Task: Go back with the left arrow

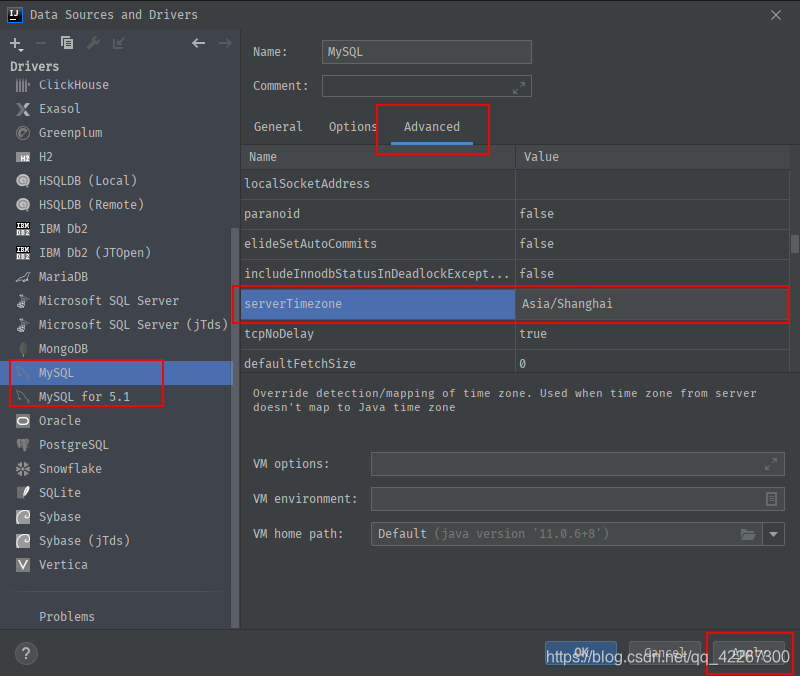Action: pyautogui.click(x=198, y=43)
